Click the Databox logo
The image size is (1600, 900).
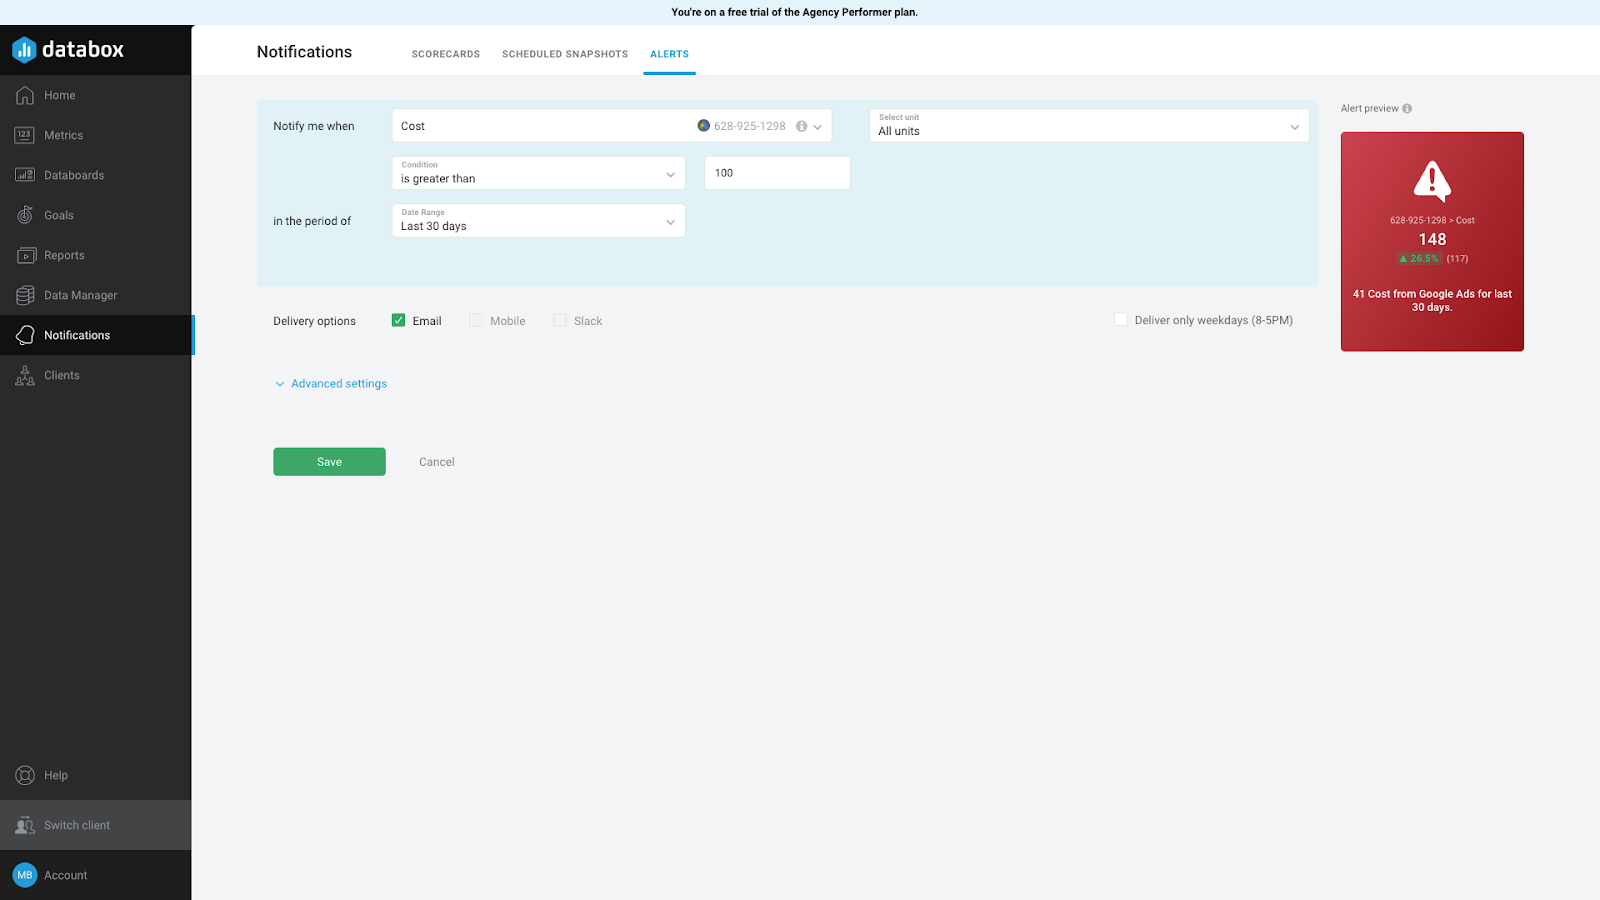tap(68, 49)
